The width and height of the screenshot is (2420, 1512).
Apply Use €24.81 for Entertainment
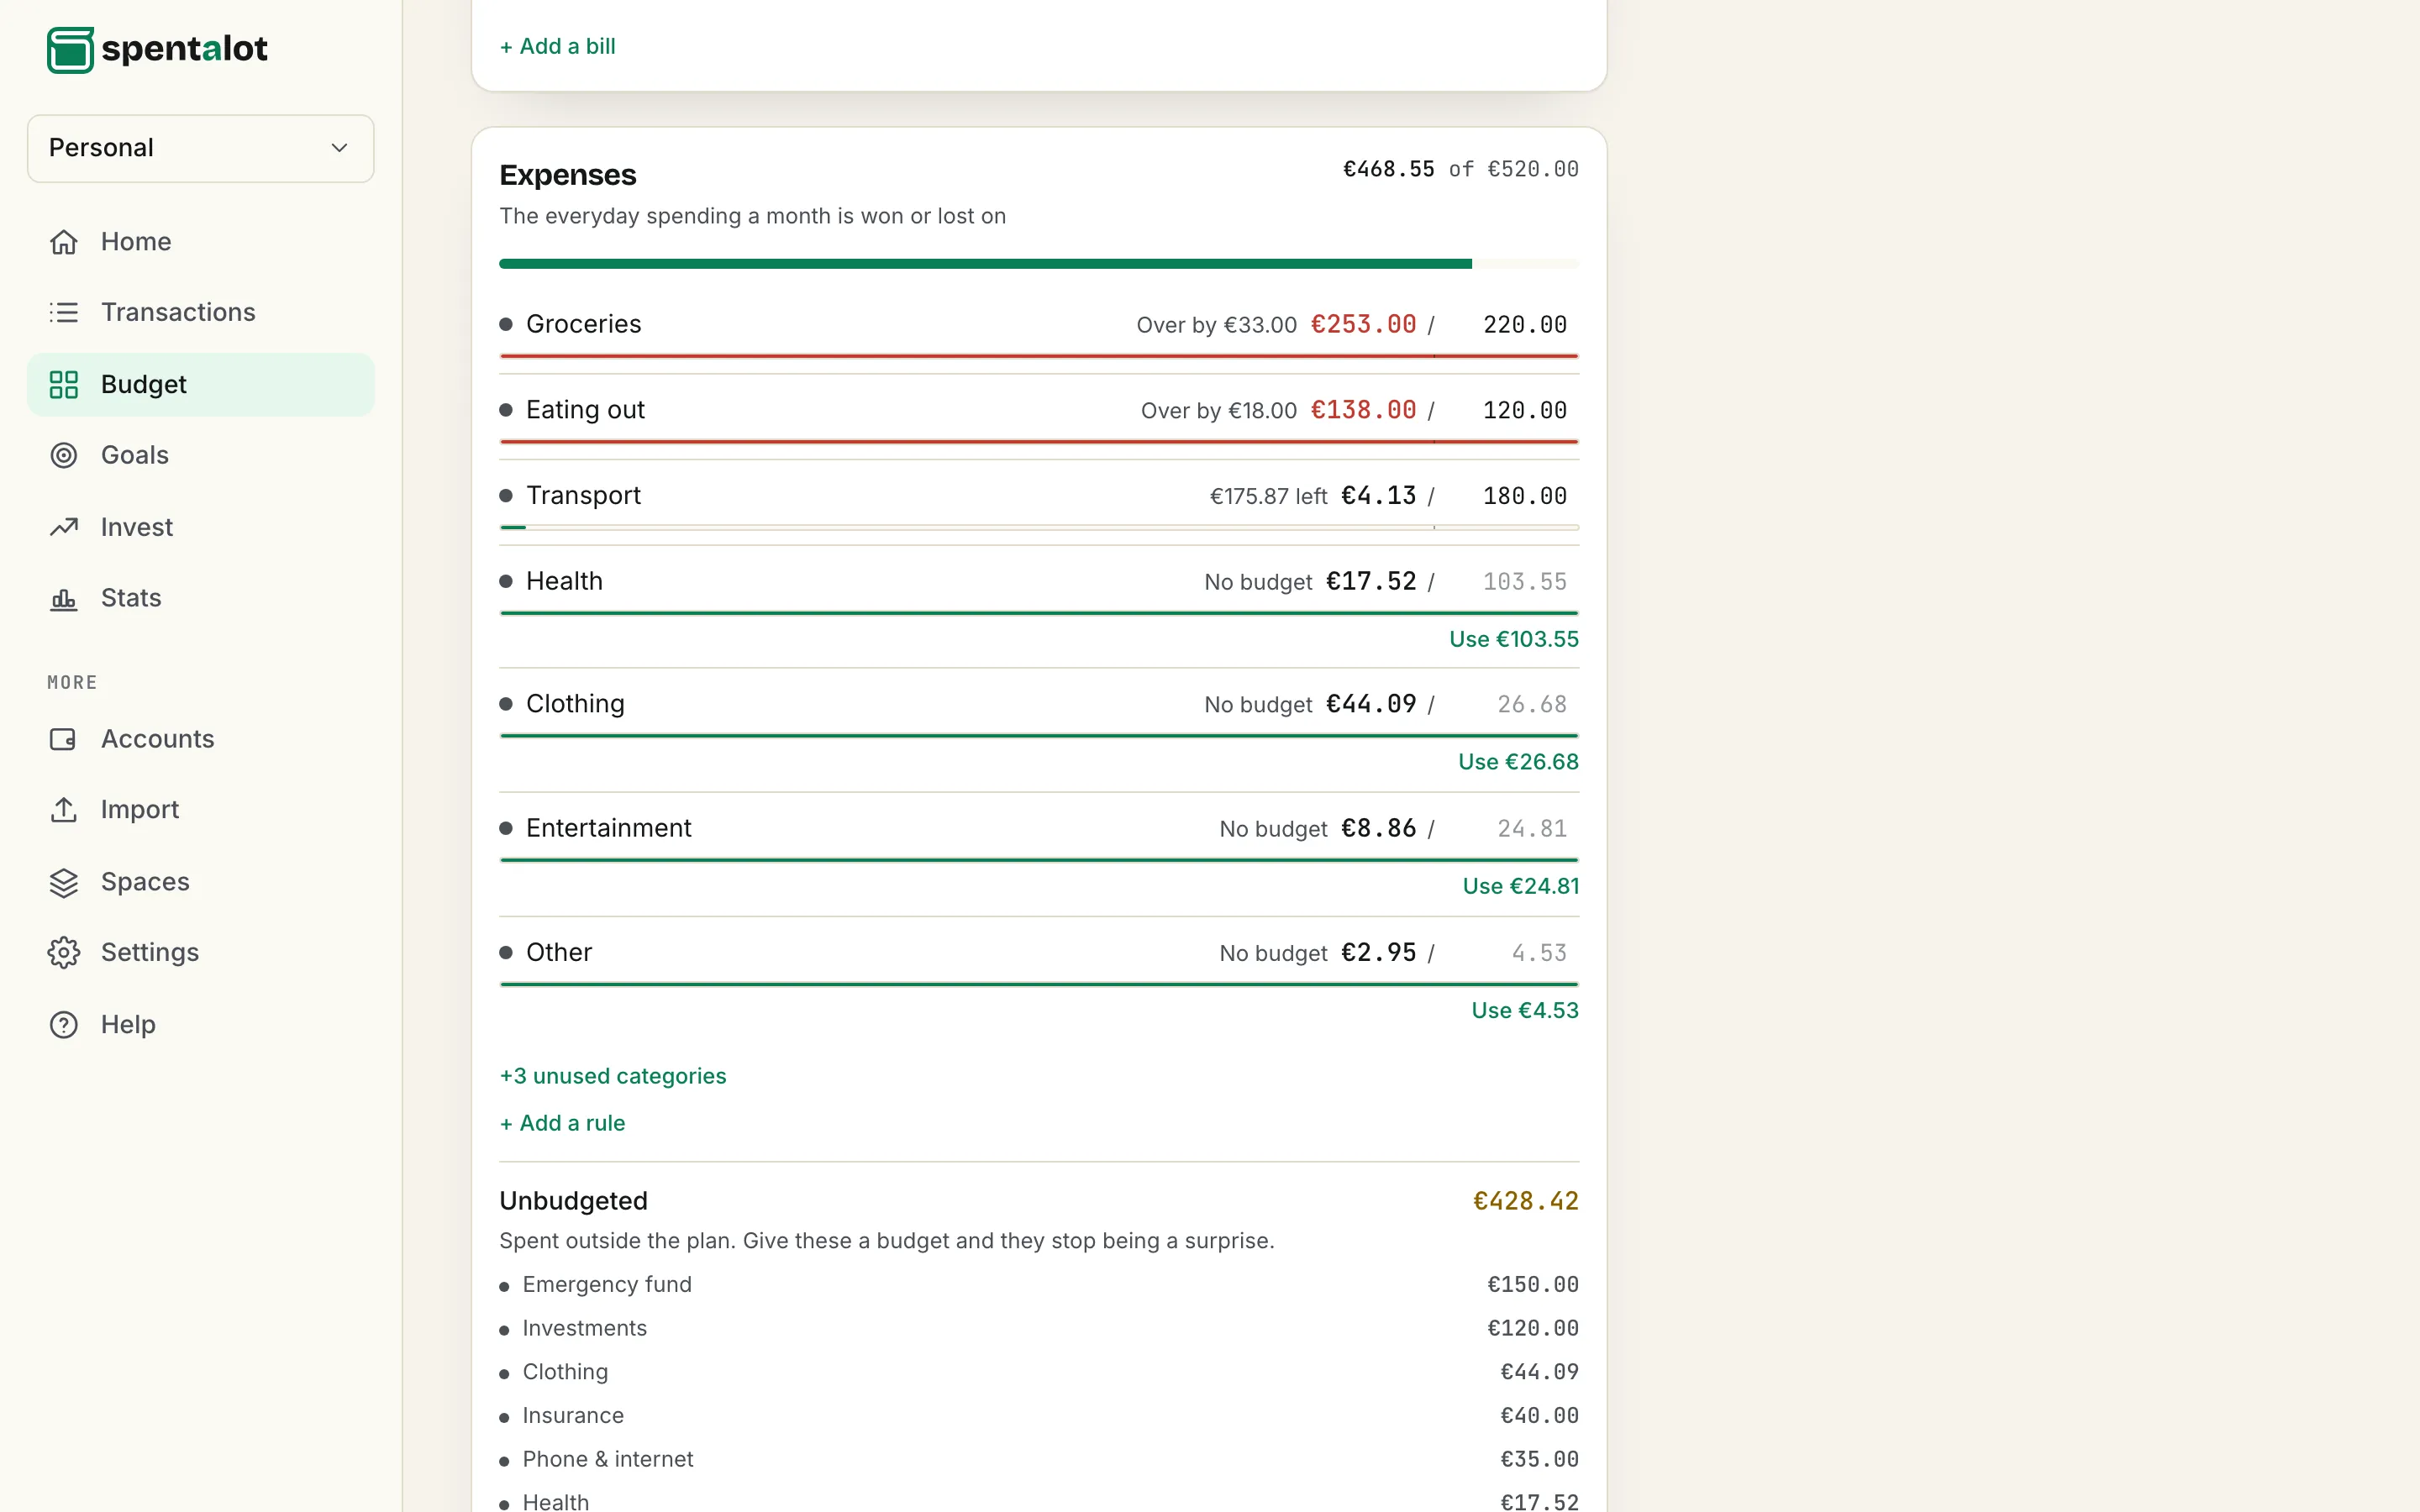point(1521,886)
